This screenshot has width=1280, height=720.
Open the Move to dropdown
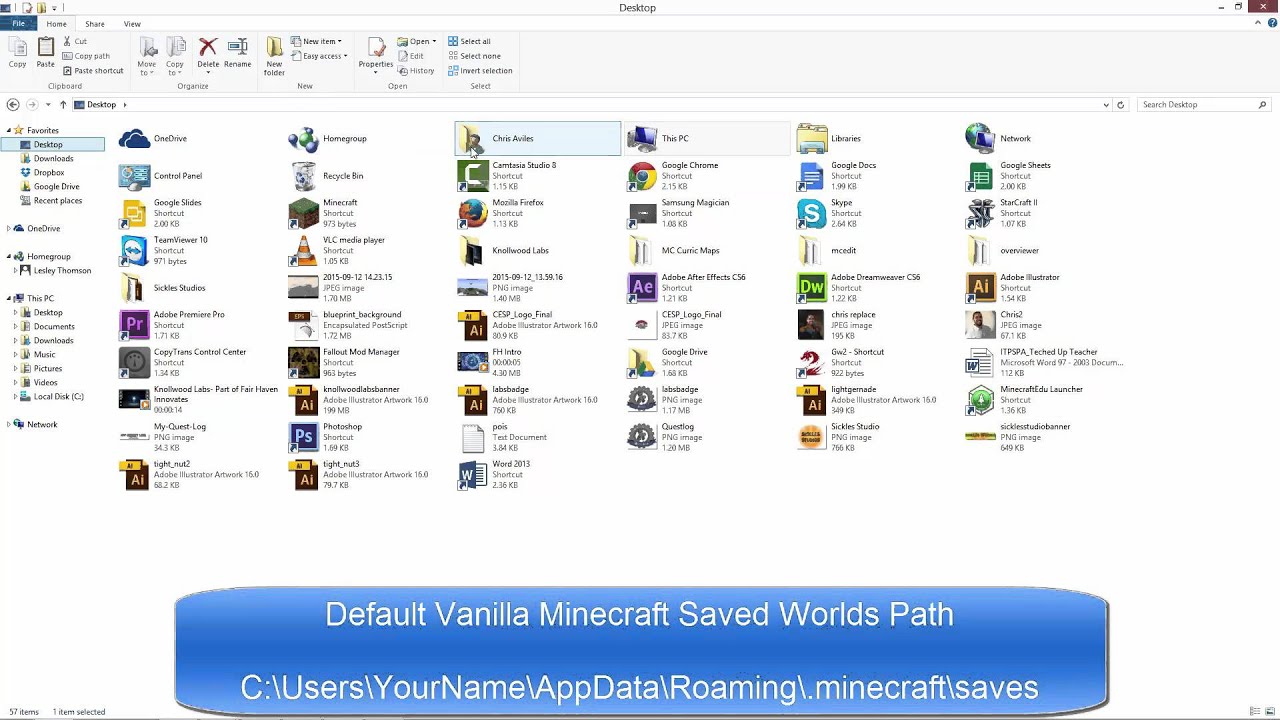(147, 57)
